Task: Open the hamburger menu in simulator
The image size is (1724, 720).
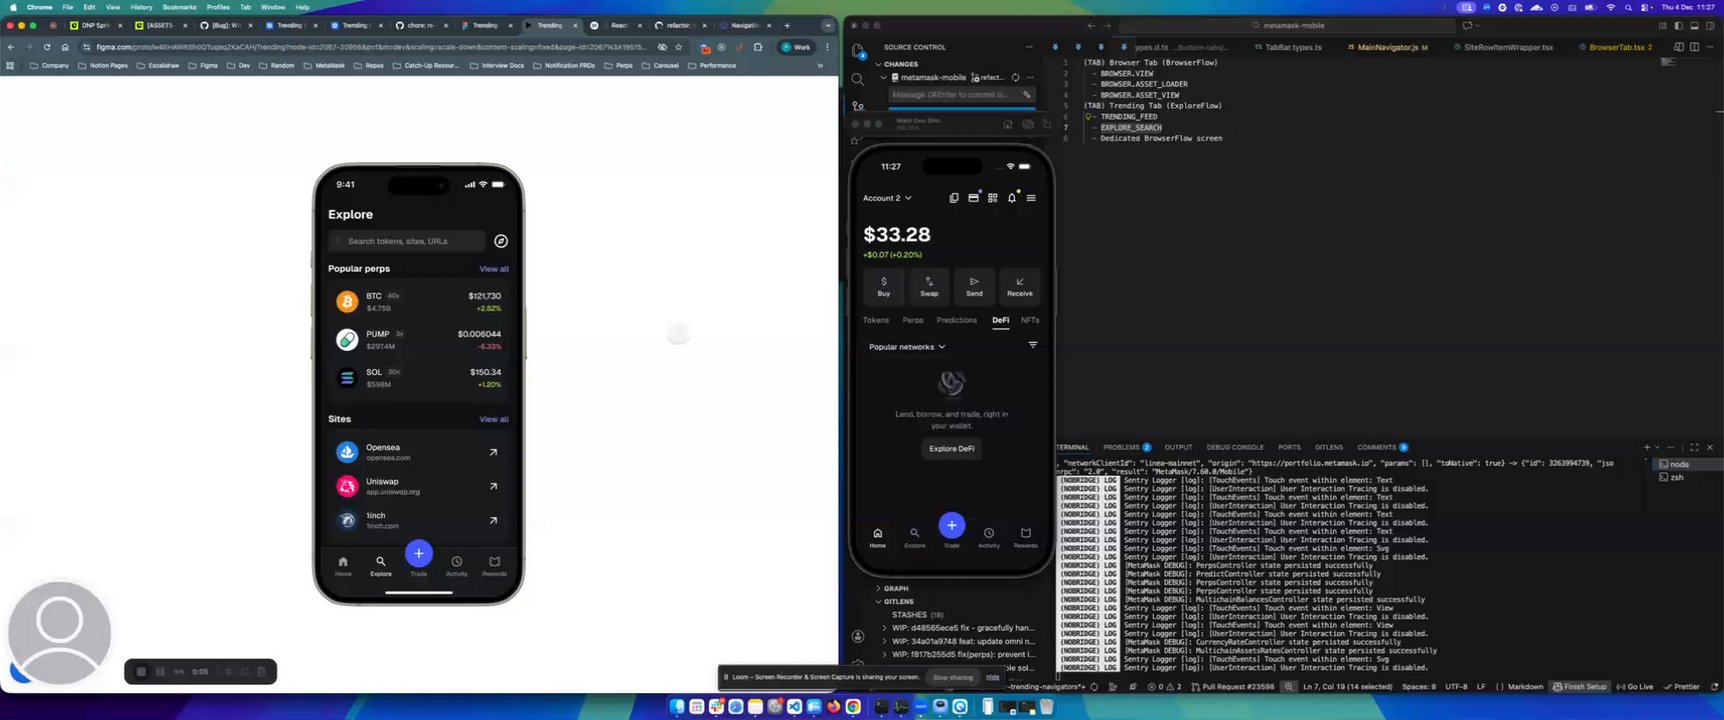Action: click(x=1031, y=198)
